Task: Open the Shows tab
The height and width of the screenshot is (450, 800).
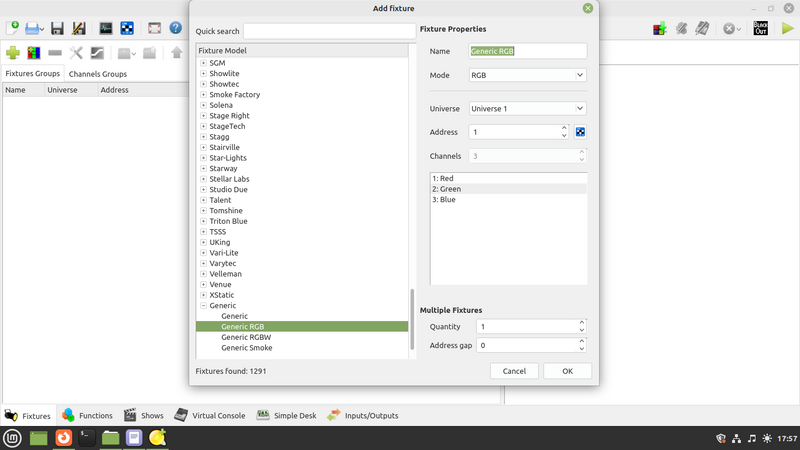Action: point(143,415)
